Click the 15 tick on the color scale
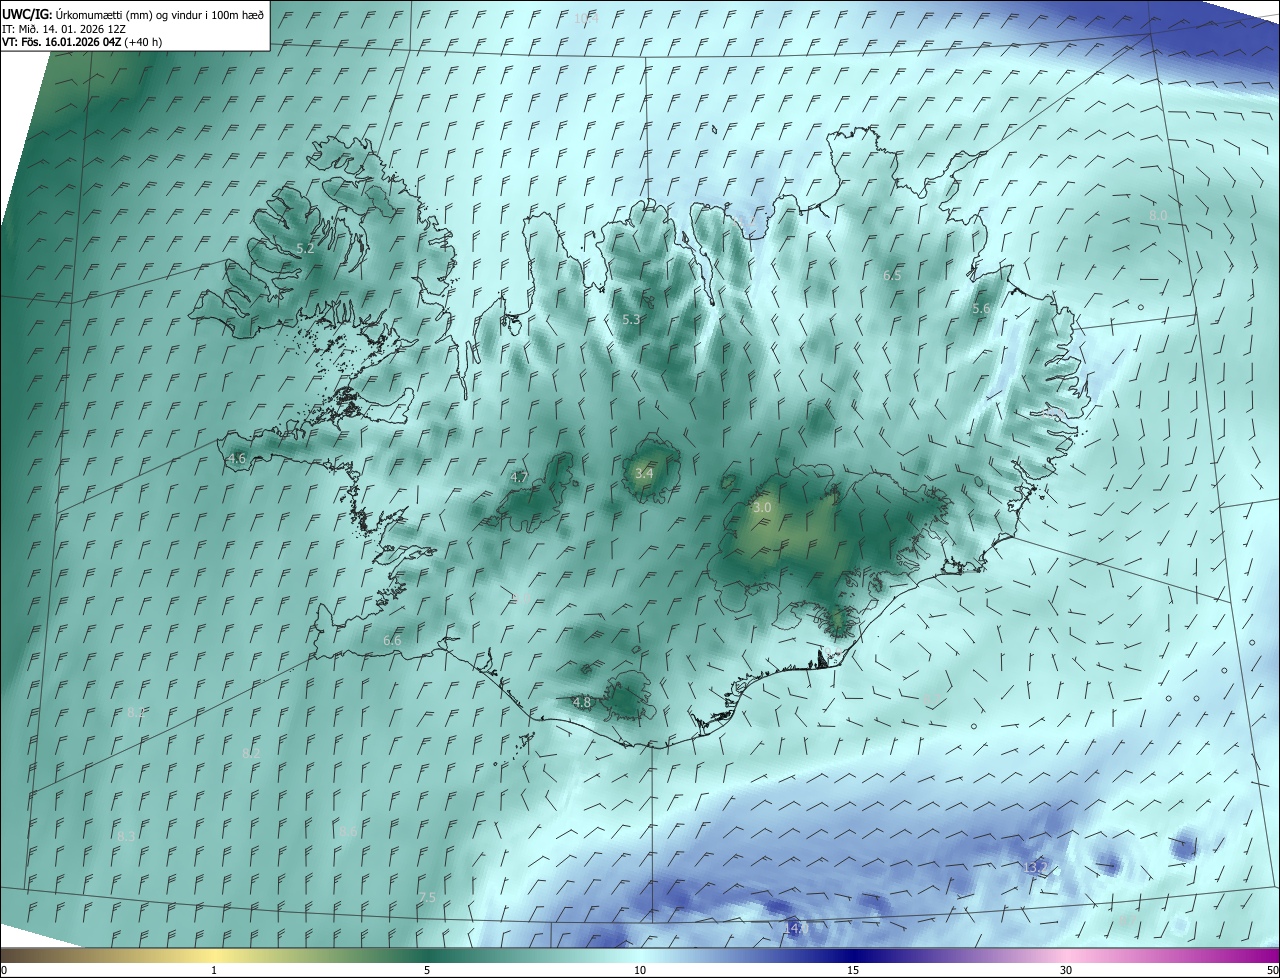Image resolution: width=1280 pixels, height=978 pixels. tap(853, 970)
